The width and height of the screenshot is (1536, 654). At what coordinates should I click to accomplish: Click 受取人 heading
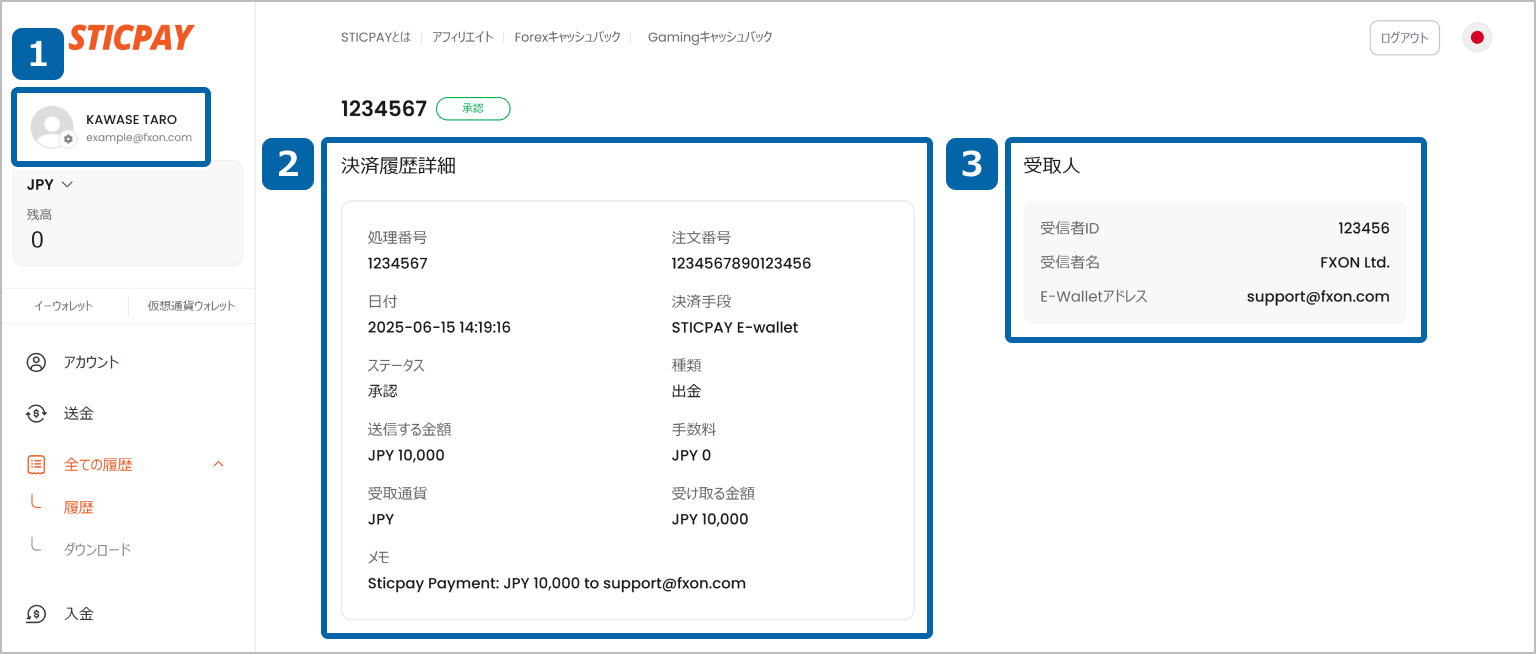(1051, 166)
